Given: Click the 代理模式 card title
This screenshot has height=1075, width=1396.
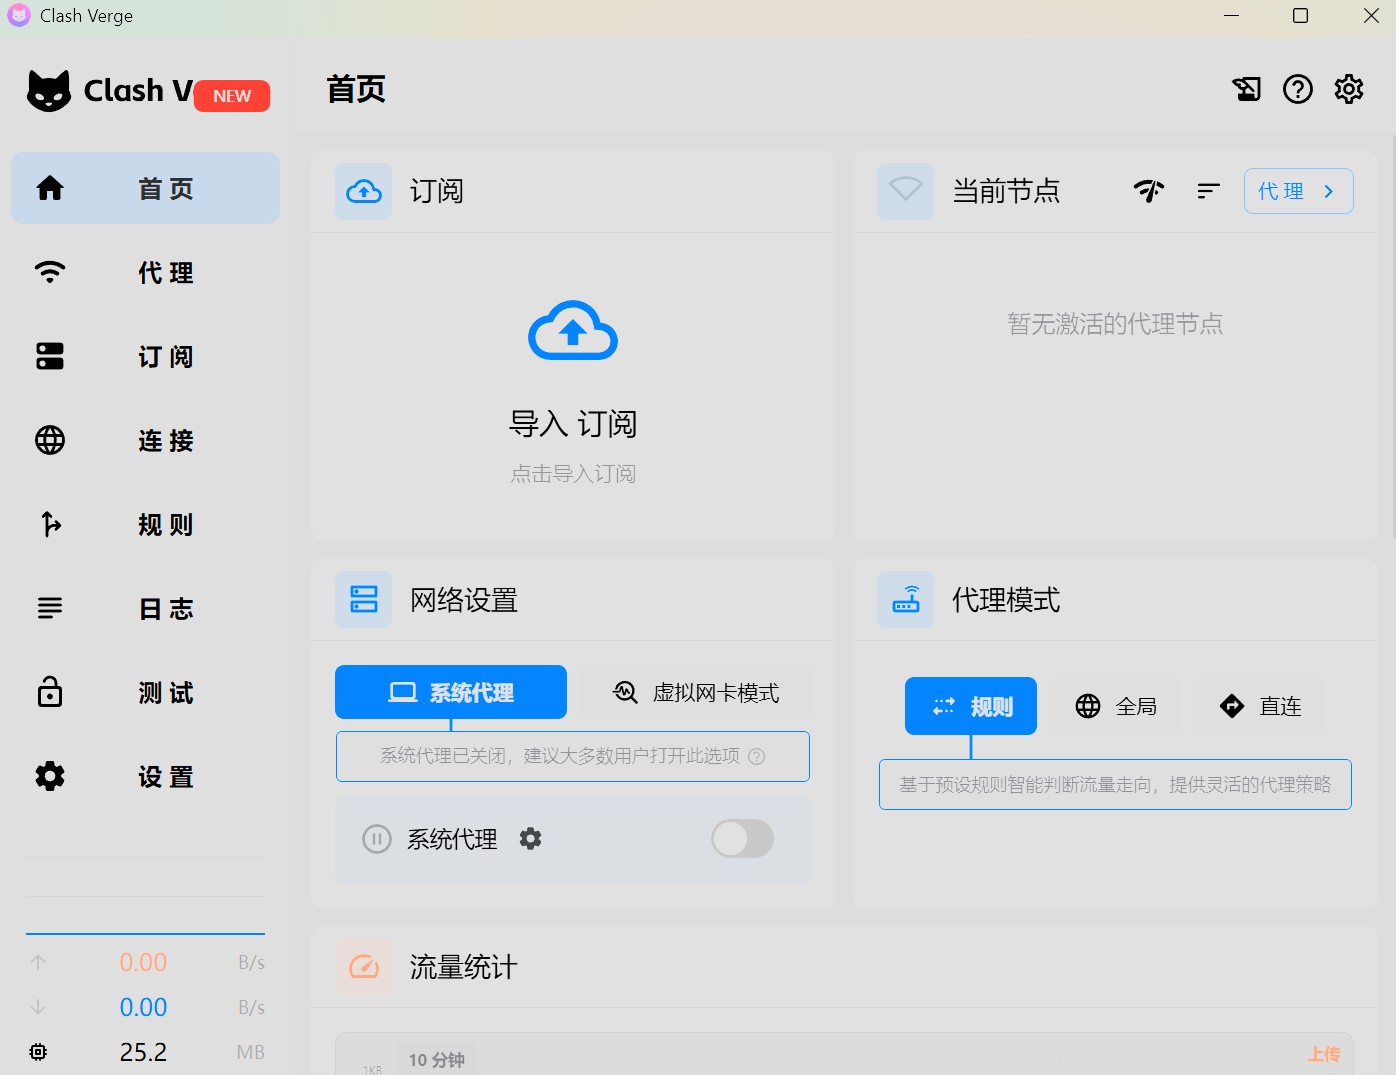Looking at the screenshot, I should (1006, 599).
